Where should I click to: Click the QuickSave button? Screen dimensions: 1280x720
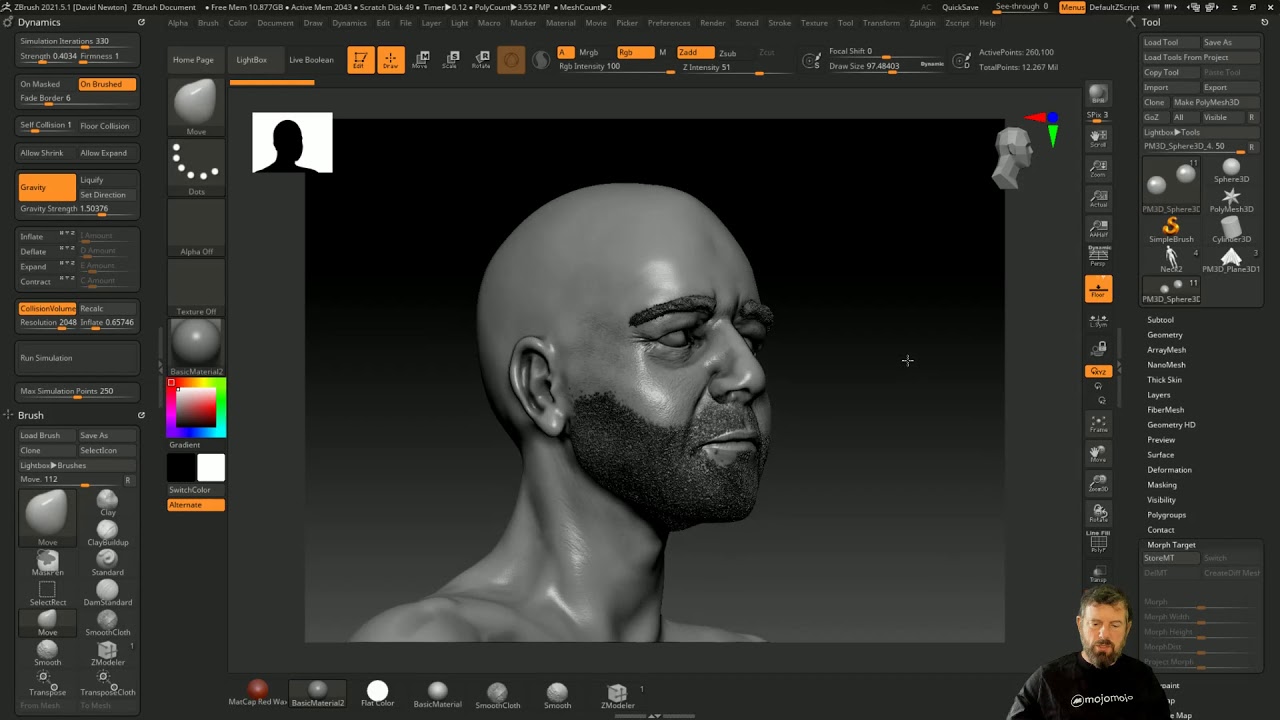pyautogui.click(x=960, y=7)
